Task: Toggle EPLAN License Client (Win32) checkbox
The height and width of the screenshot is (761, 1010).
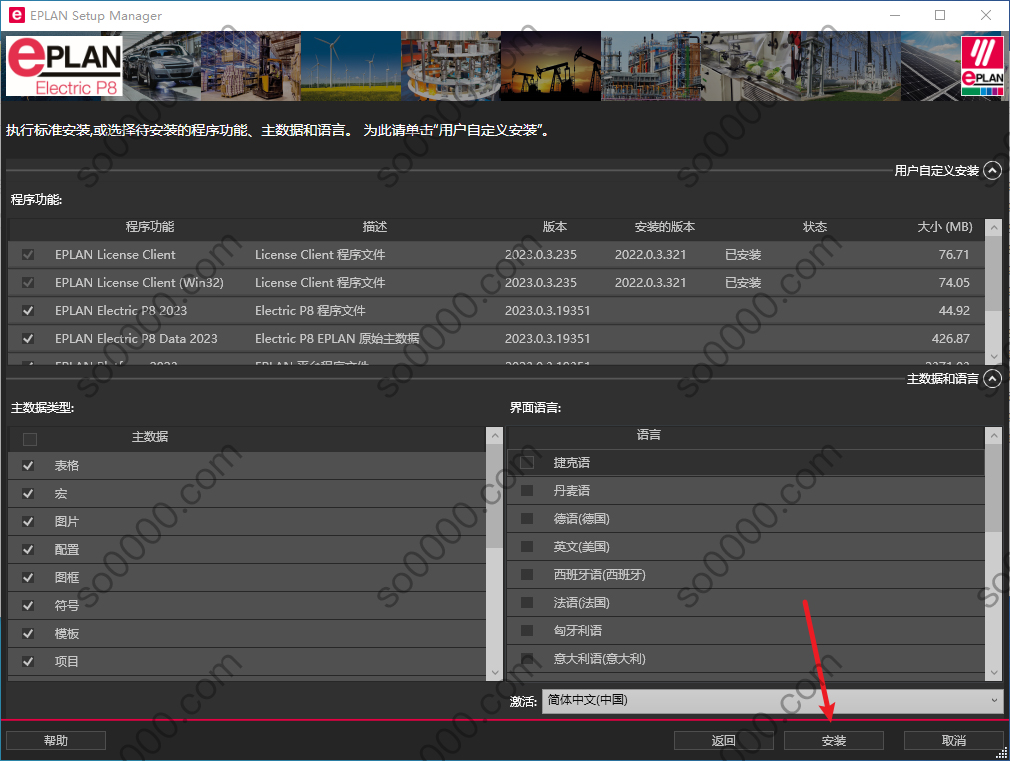Action: click(x=28, y=282)
